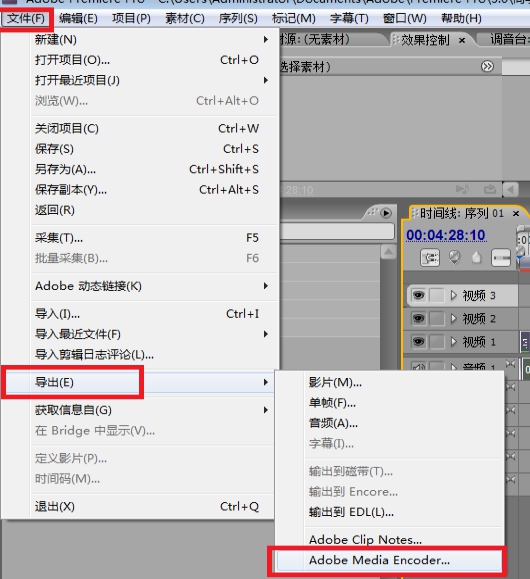Image resolution: width=530 pixels, height=579 pixels.
Task: Select the 时间线: 序列 01 tab
Action: click(x=462, y=213)
